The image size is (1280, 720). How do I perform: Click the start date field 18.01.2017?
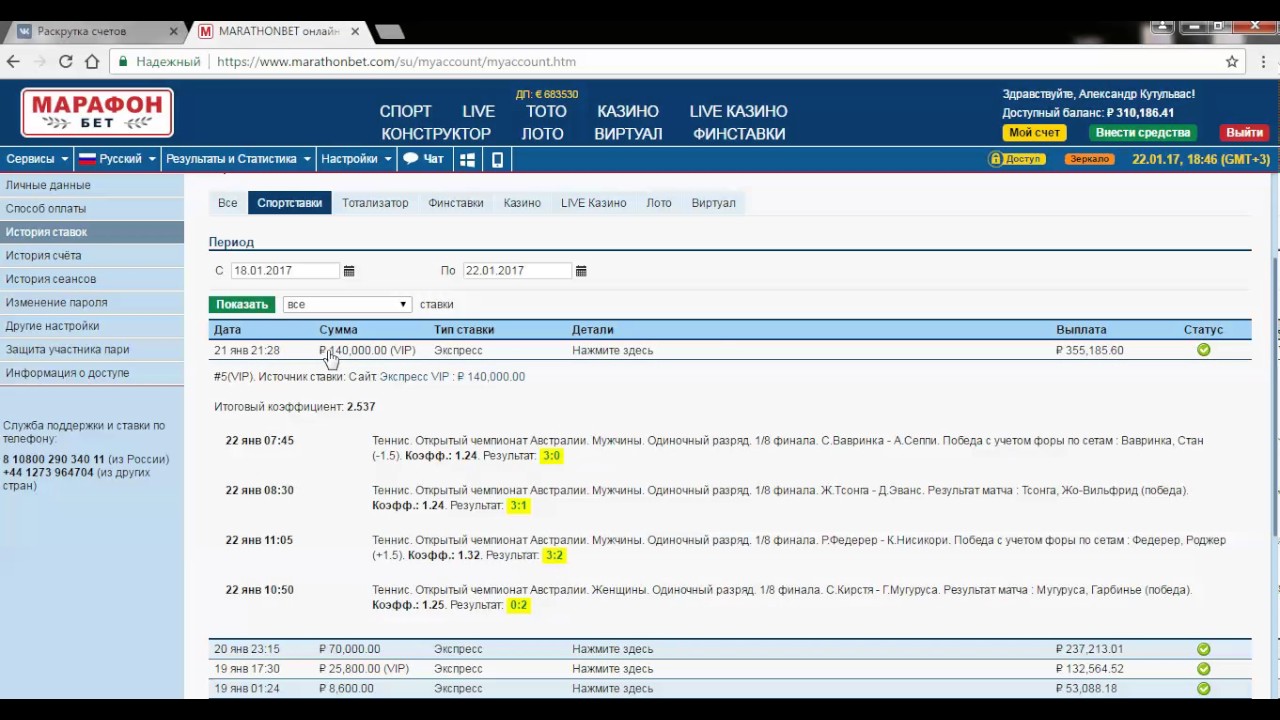coord(285,271)
